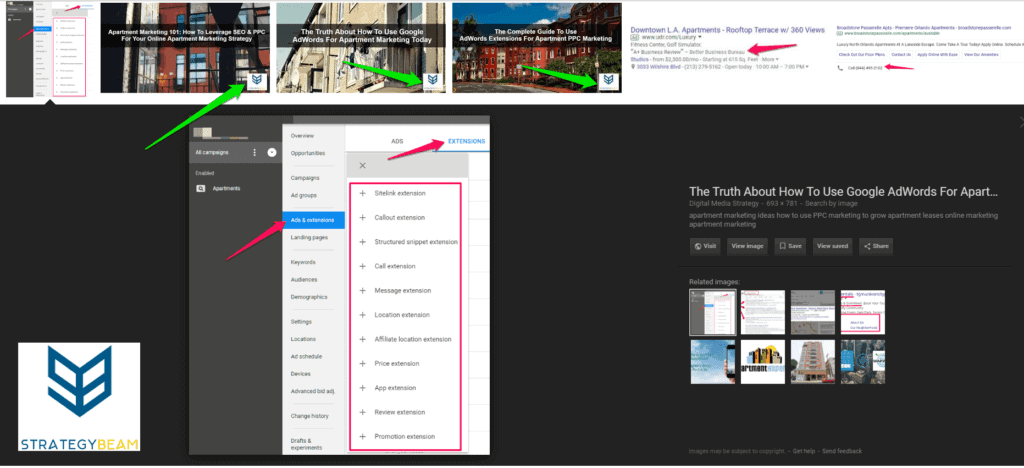Open Opportunities in the side menu
The image size is (1024, 468).
click(307, 153)
